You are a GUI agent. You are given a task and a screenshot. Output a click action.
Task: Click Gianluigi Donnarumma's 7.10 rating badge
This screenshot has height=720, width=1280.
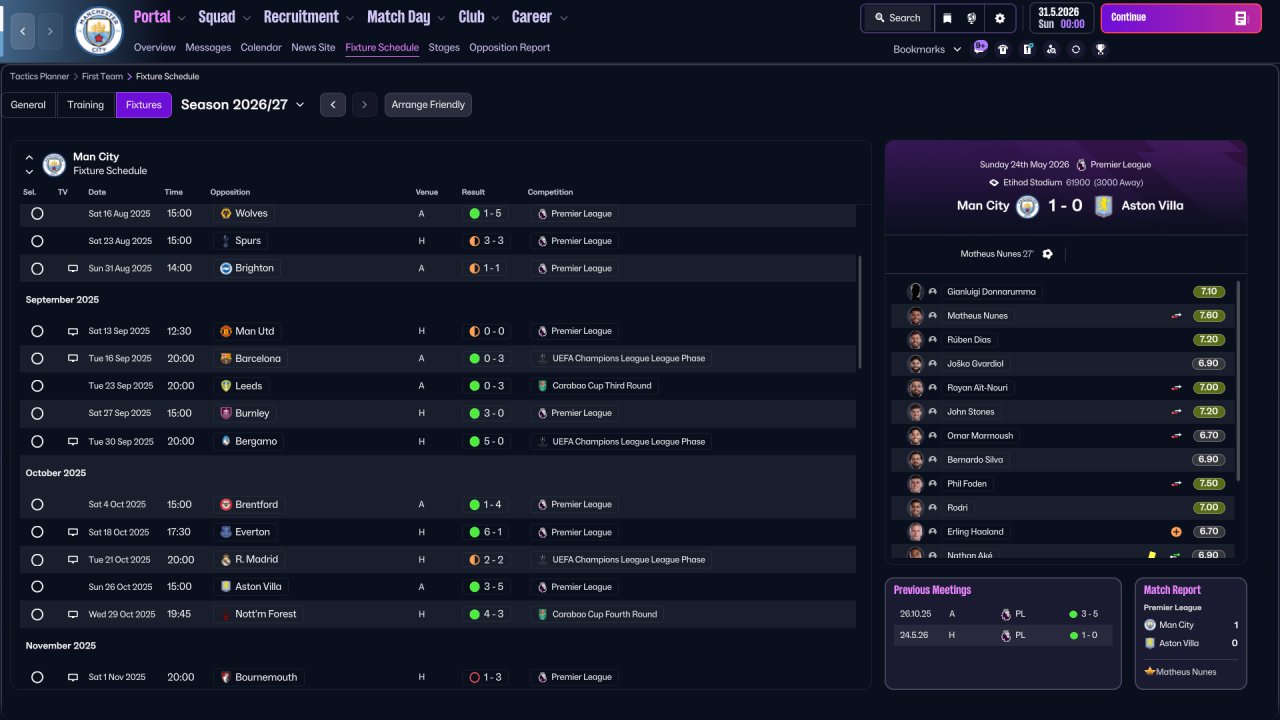point(1209,292)
